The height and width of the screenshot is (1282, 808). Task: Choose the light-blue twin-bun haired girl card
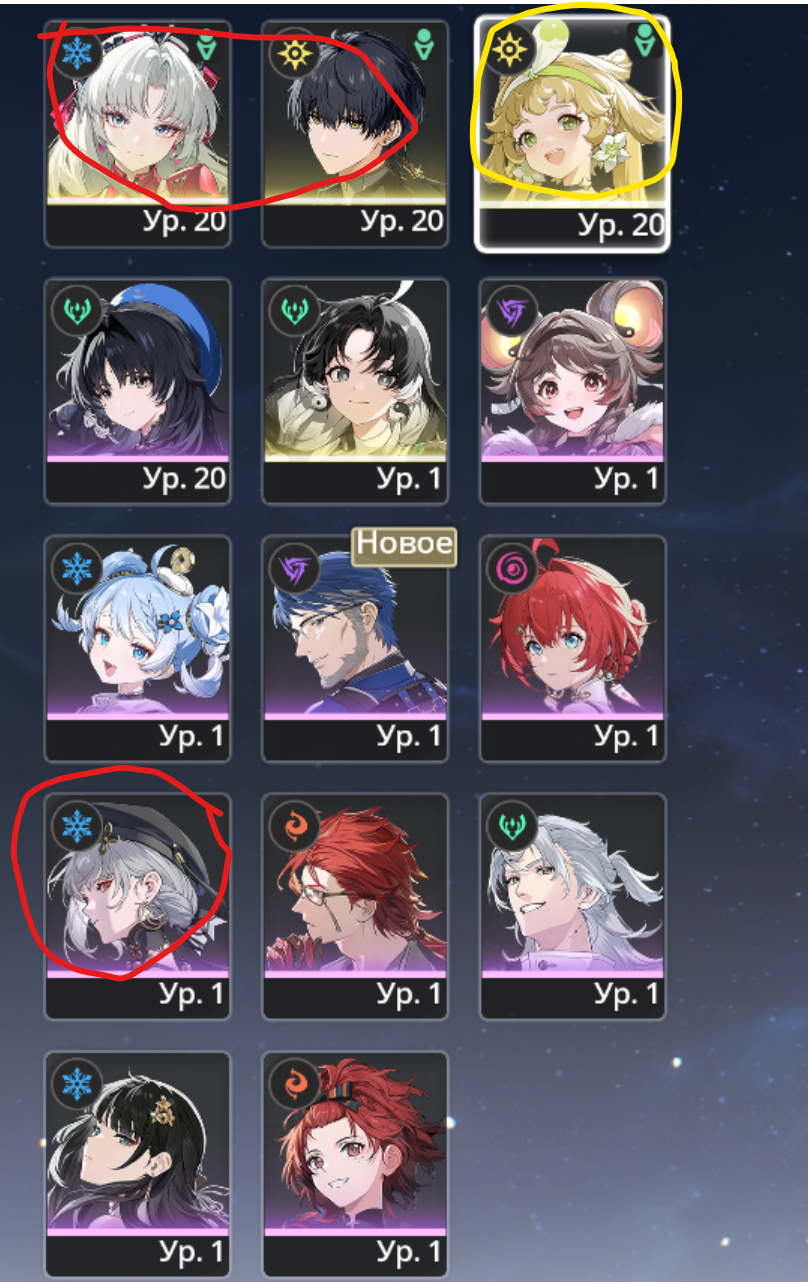(x=138, y=648)
